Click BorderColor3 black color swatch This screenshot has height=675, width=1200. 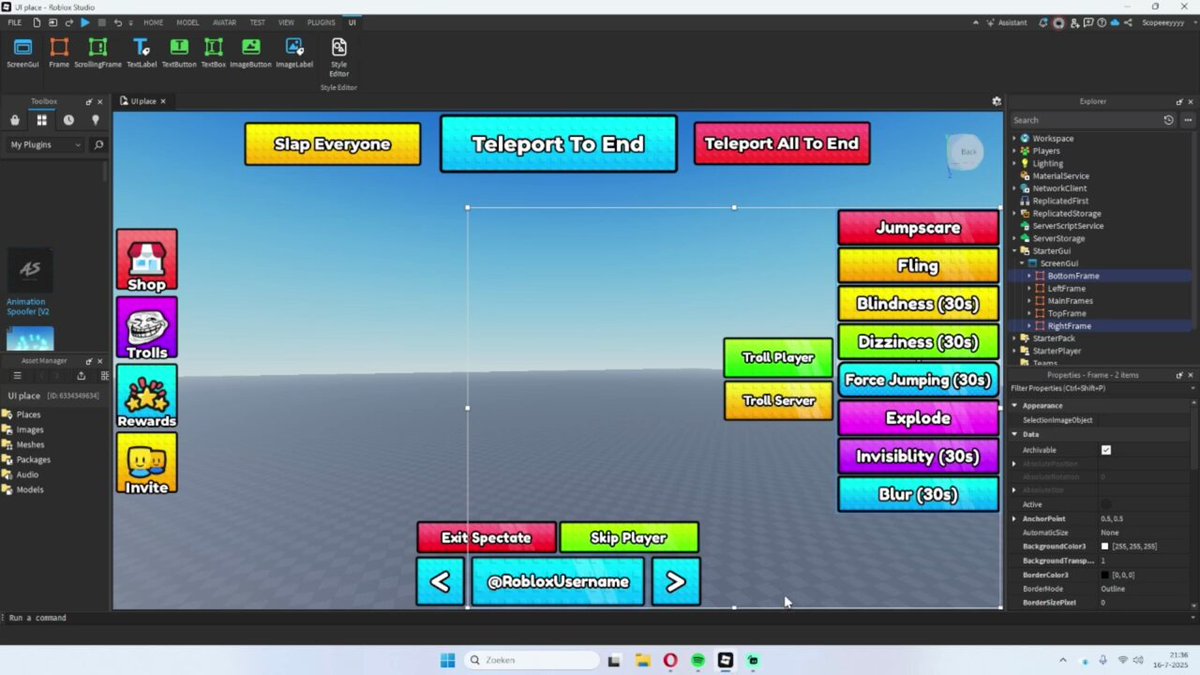[1105, 575]
